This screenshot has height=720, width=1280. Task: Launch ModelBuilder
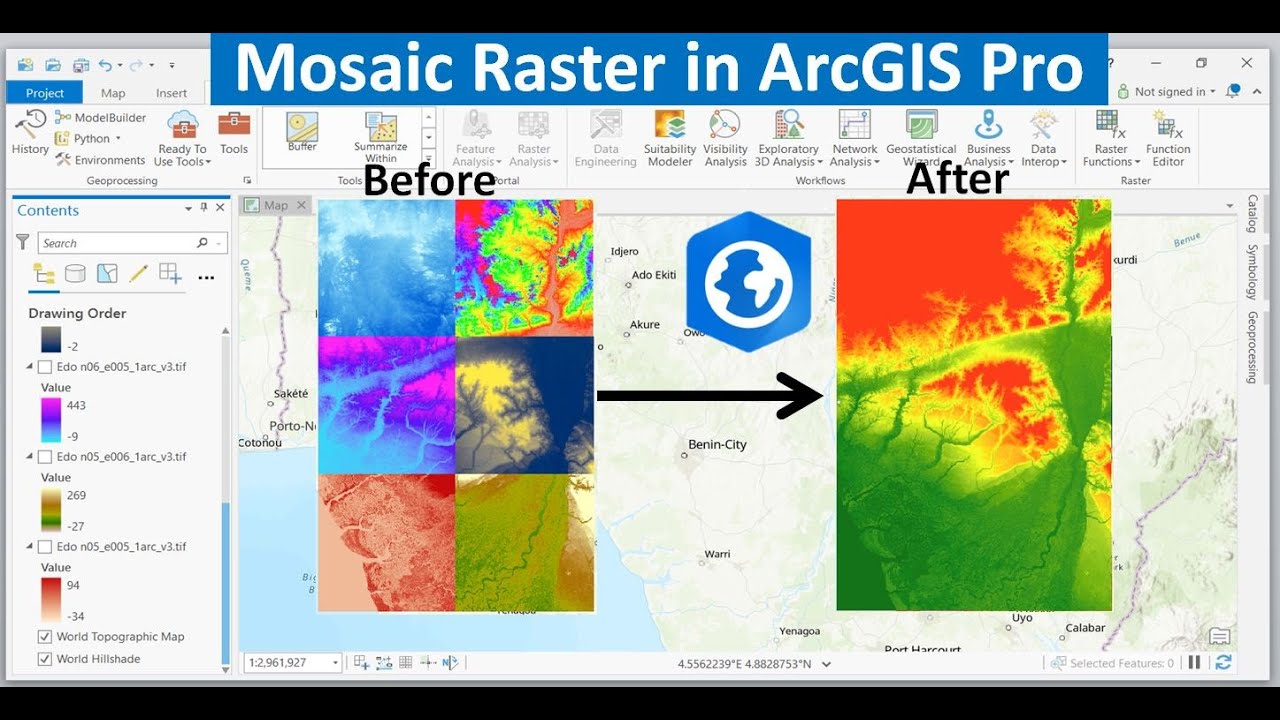[x=100, y=117]
